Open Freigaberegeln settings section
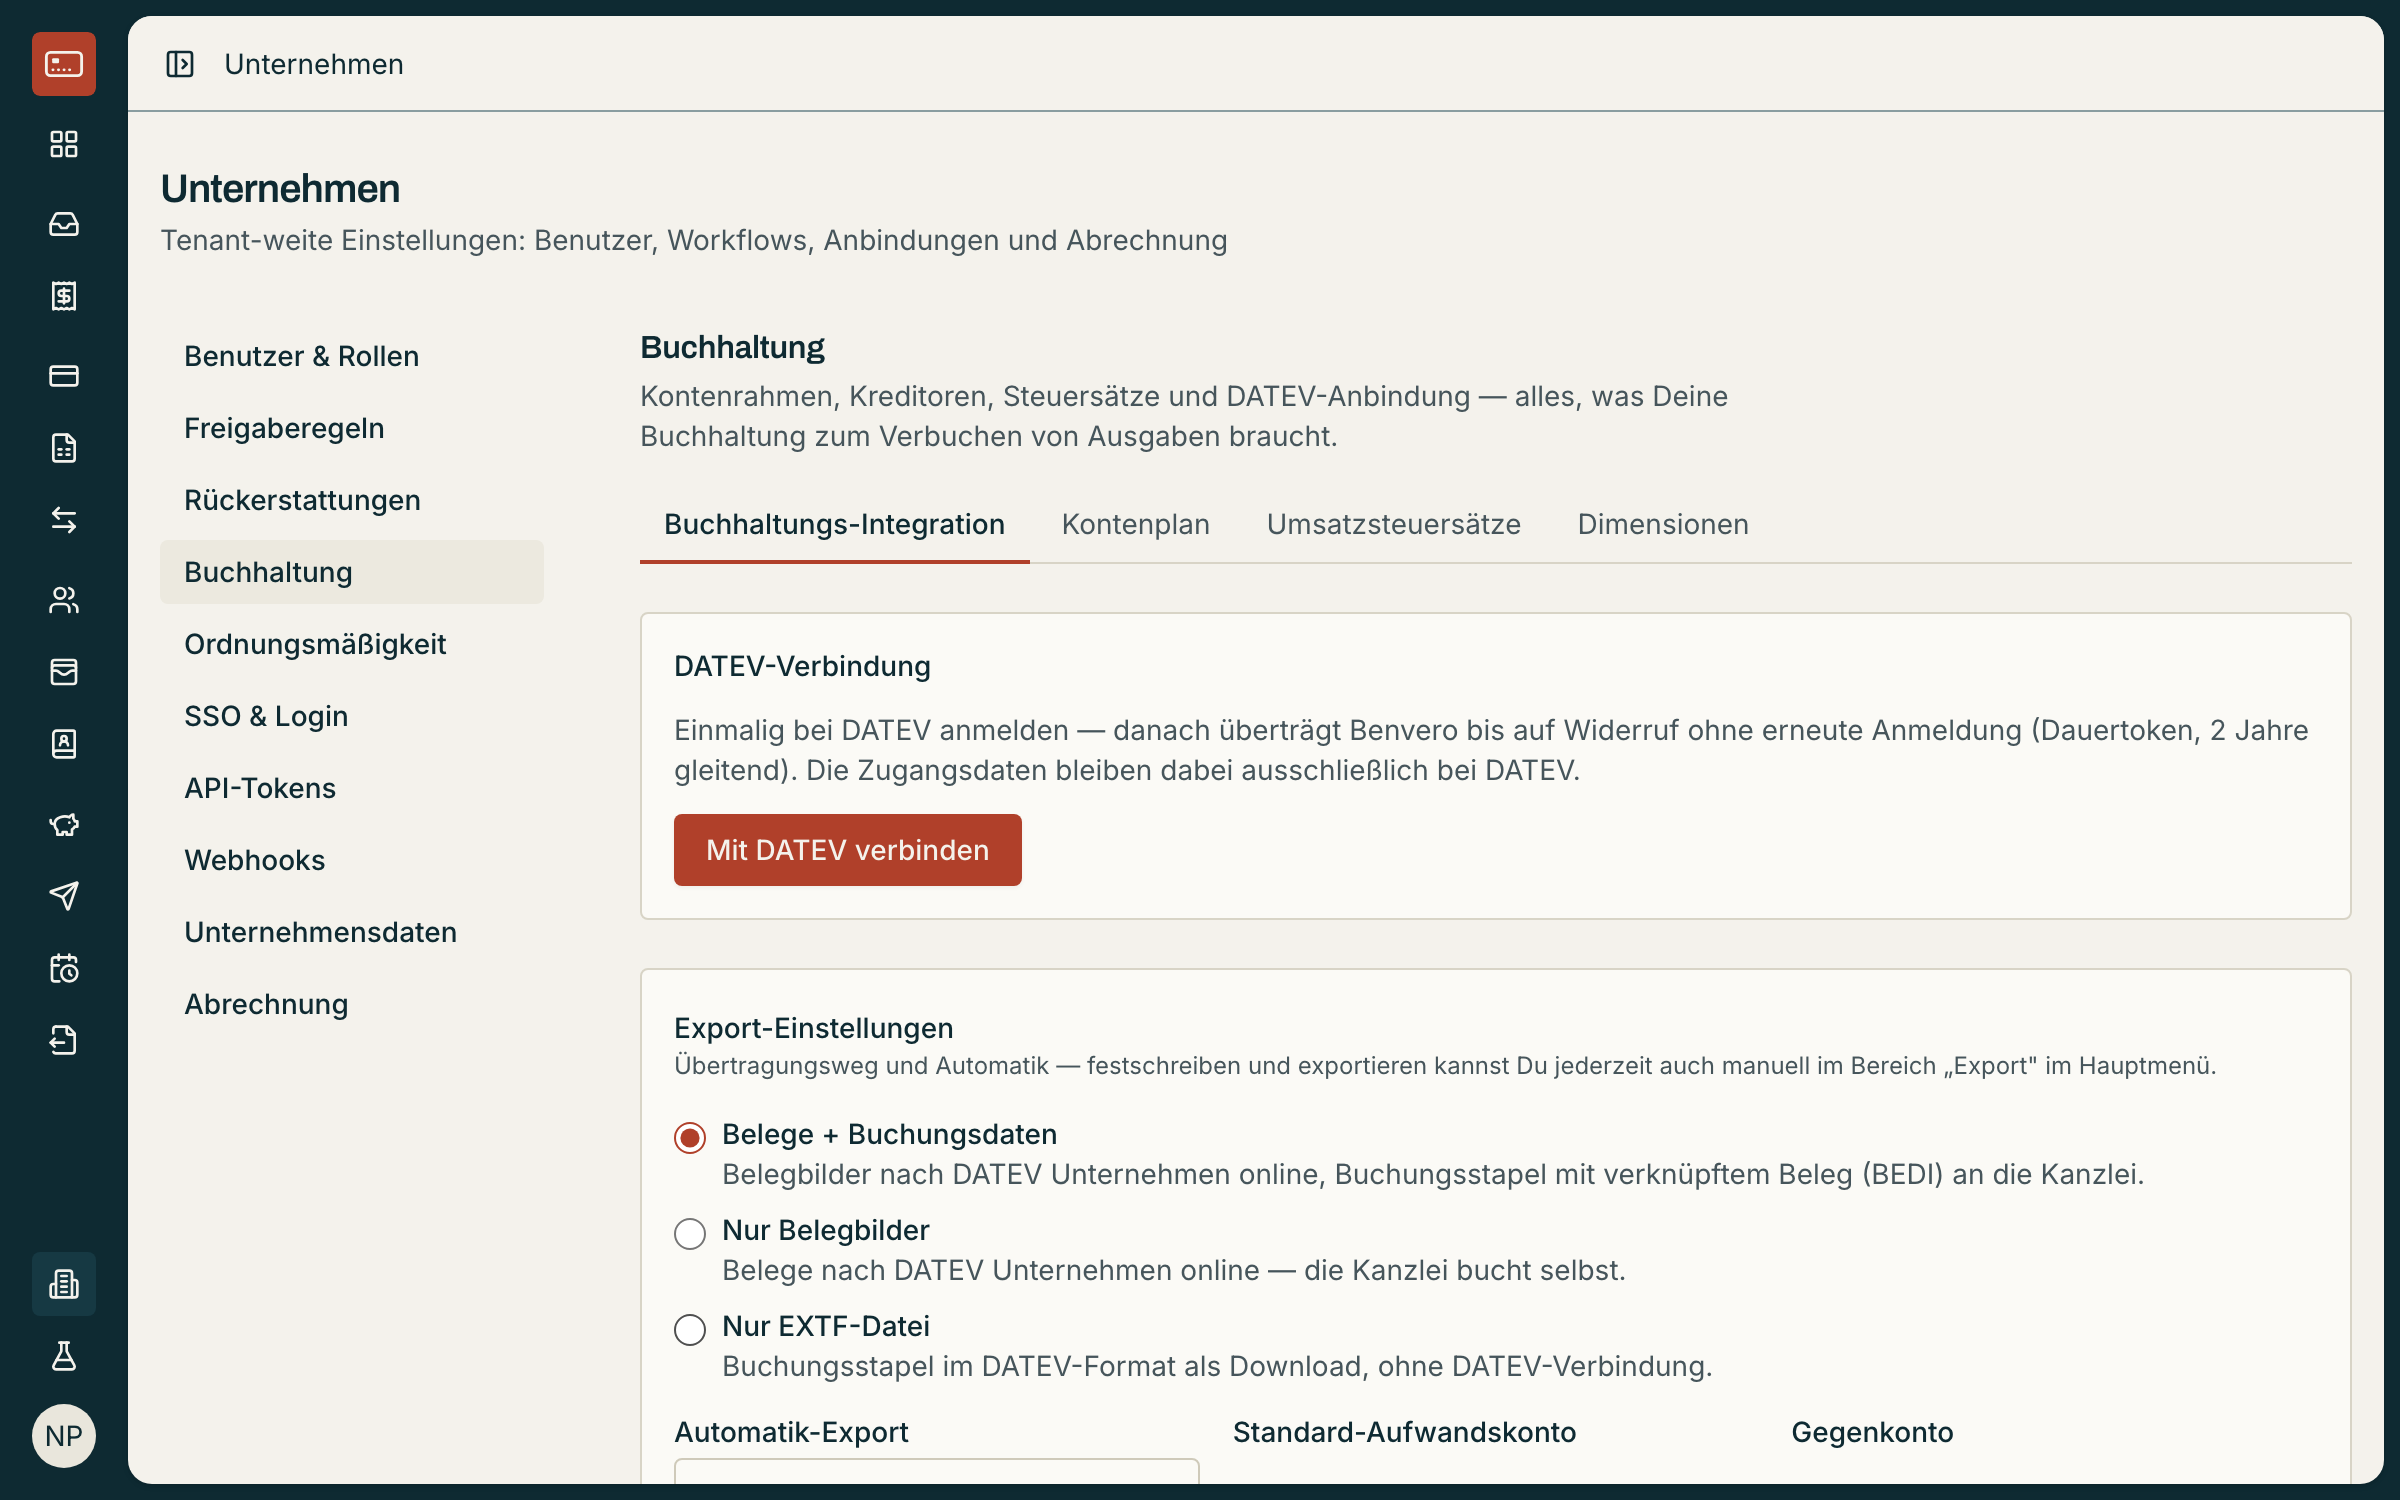Image resolution: width=2400 pixels, height=1500 pixels. (x=352, y=428)
